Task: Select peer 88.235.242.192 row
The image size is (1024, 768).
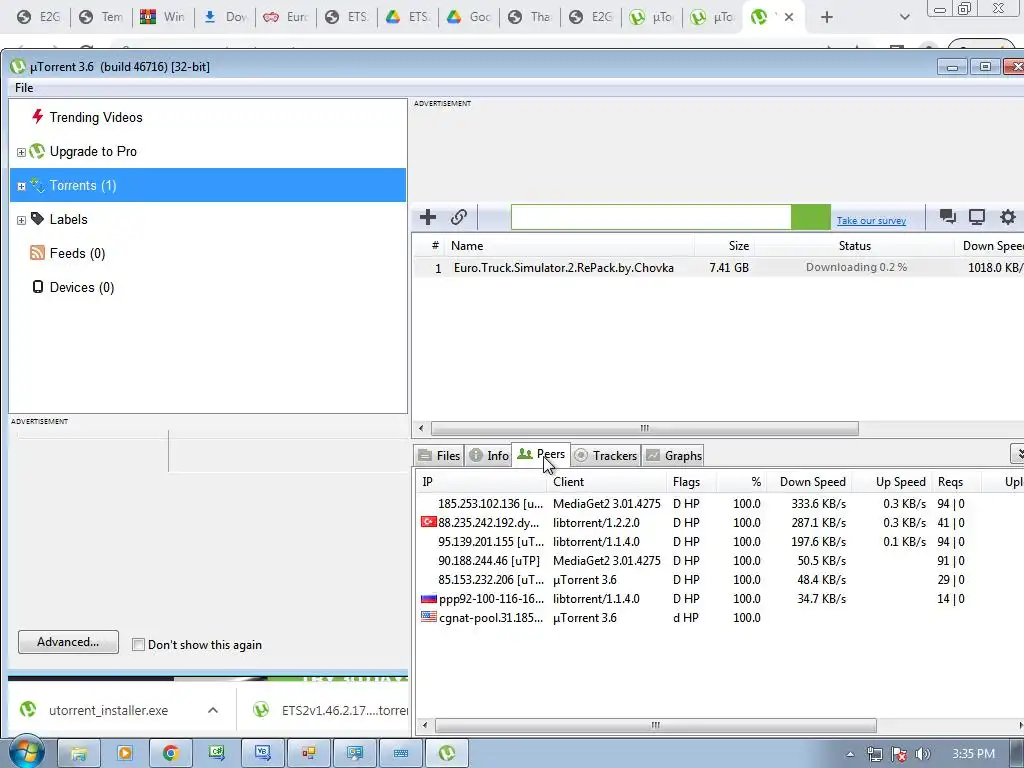Action: [x=718, y=522]
